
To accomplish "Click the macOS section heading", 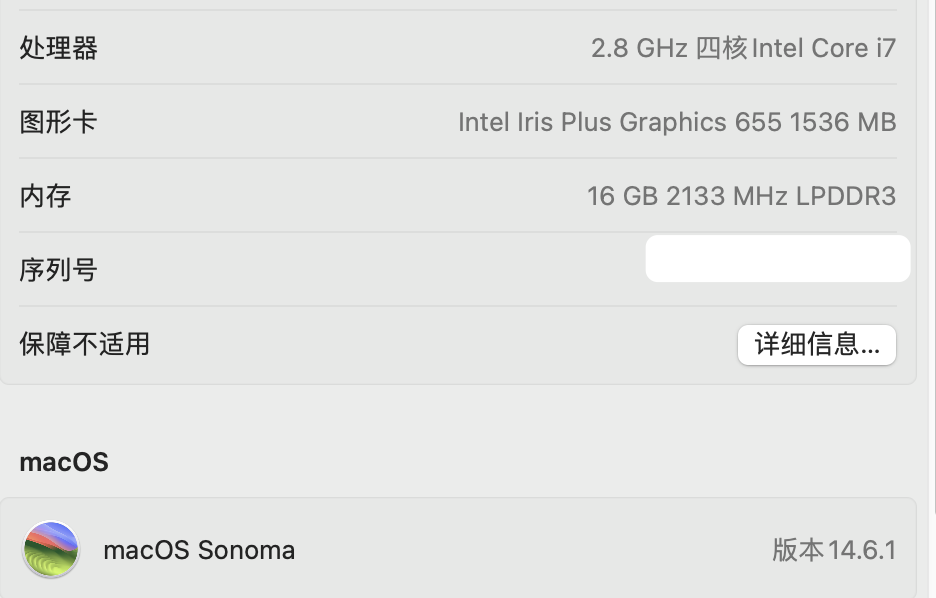I will click(x=64, y=462).
